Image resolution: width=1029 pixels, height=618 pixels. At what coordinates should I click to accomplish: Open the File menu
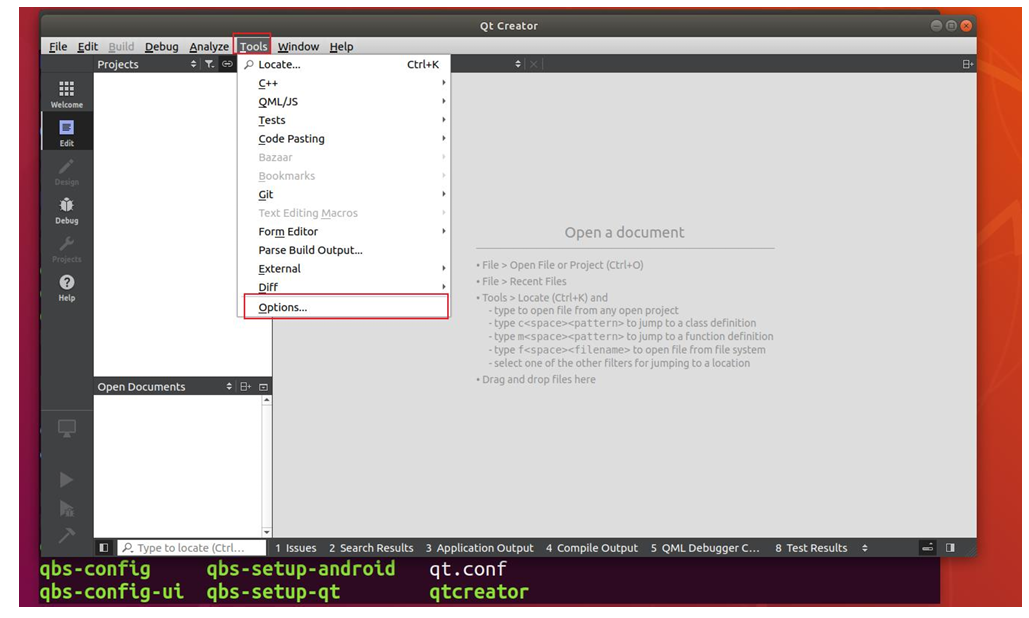pyautogui.click(x=58, y=46)
